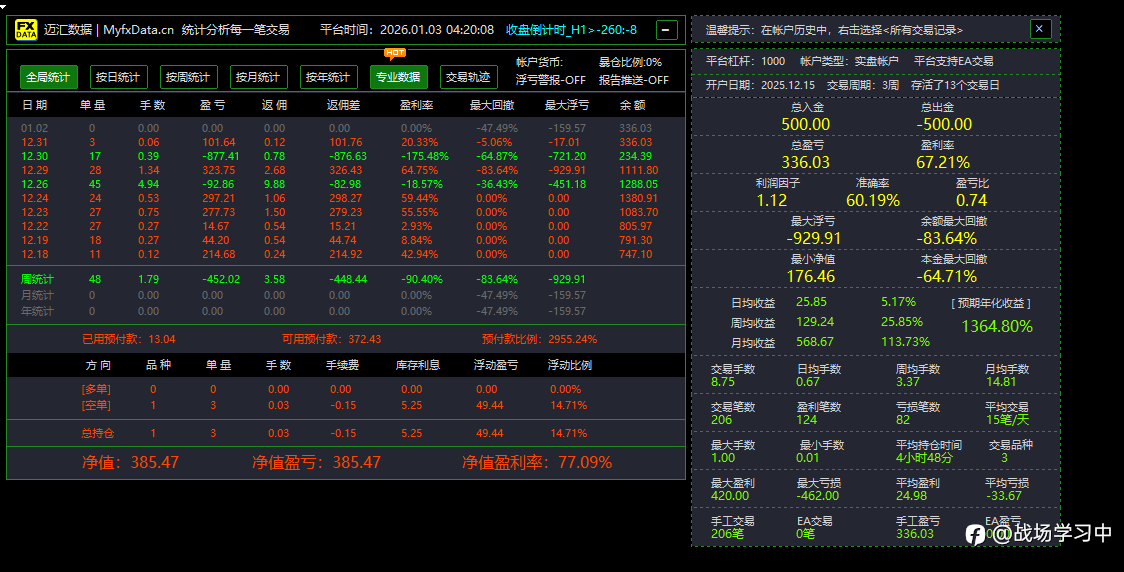Click the [多单] position row
The image size is (1124, 572).
point(346,389)
